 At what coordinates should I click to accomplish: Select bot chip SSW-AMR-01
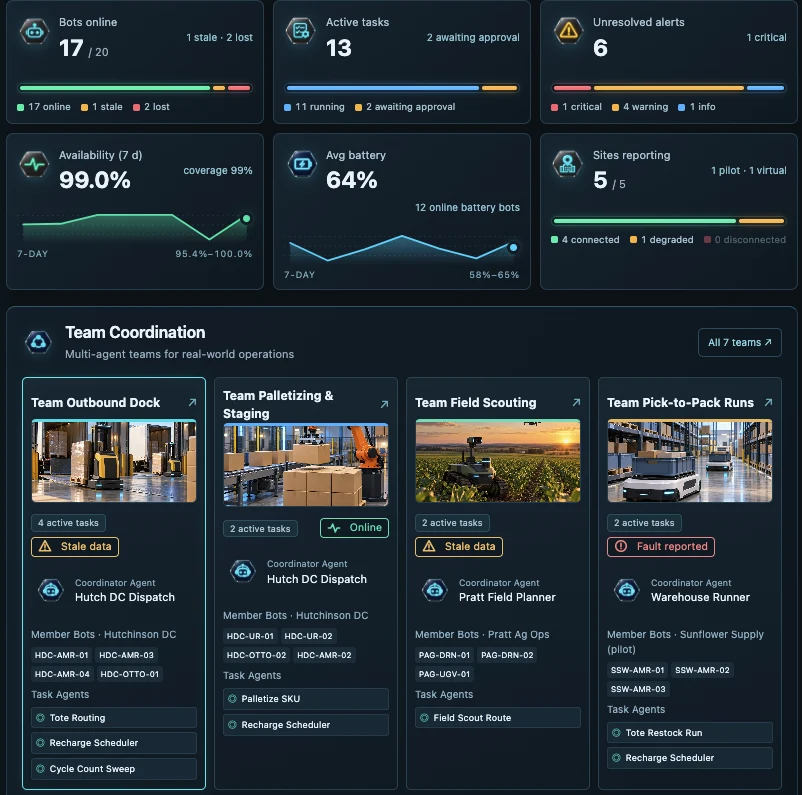click(x=637, y=670)
